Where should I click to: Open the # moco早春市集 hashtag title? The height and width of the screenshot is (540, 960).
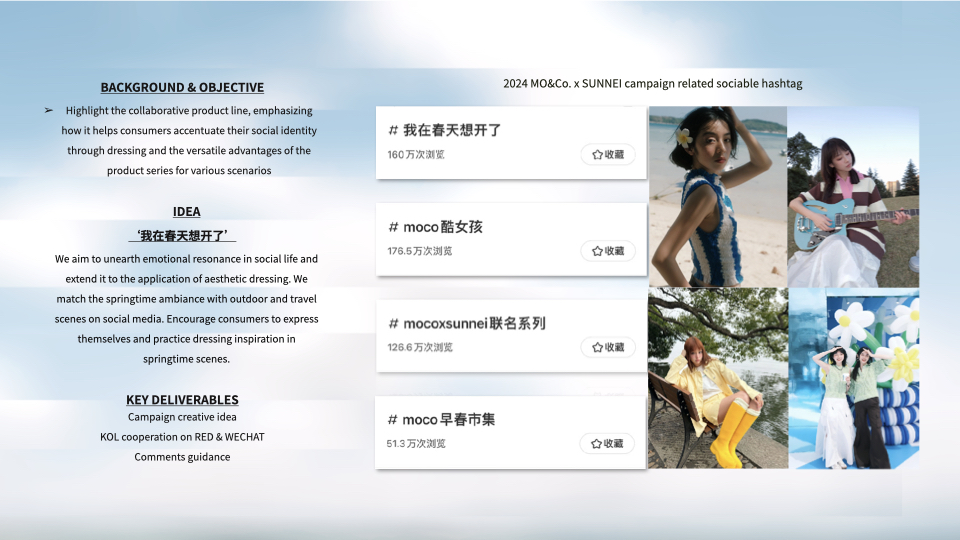[x=441, y=419]
